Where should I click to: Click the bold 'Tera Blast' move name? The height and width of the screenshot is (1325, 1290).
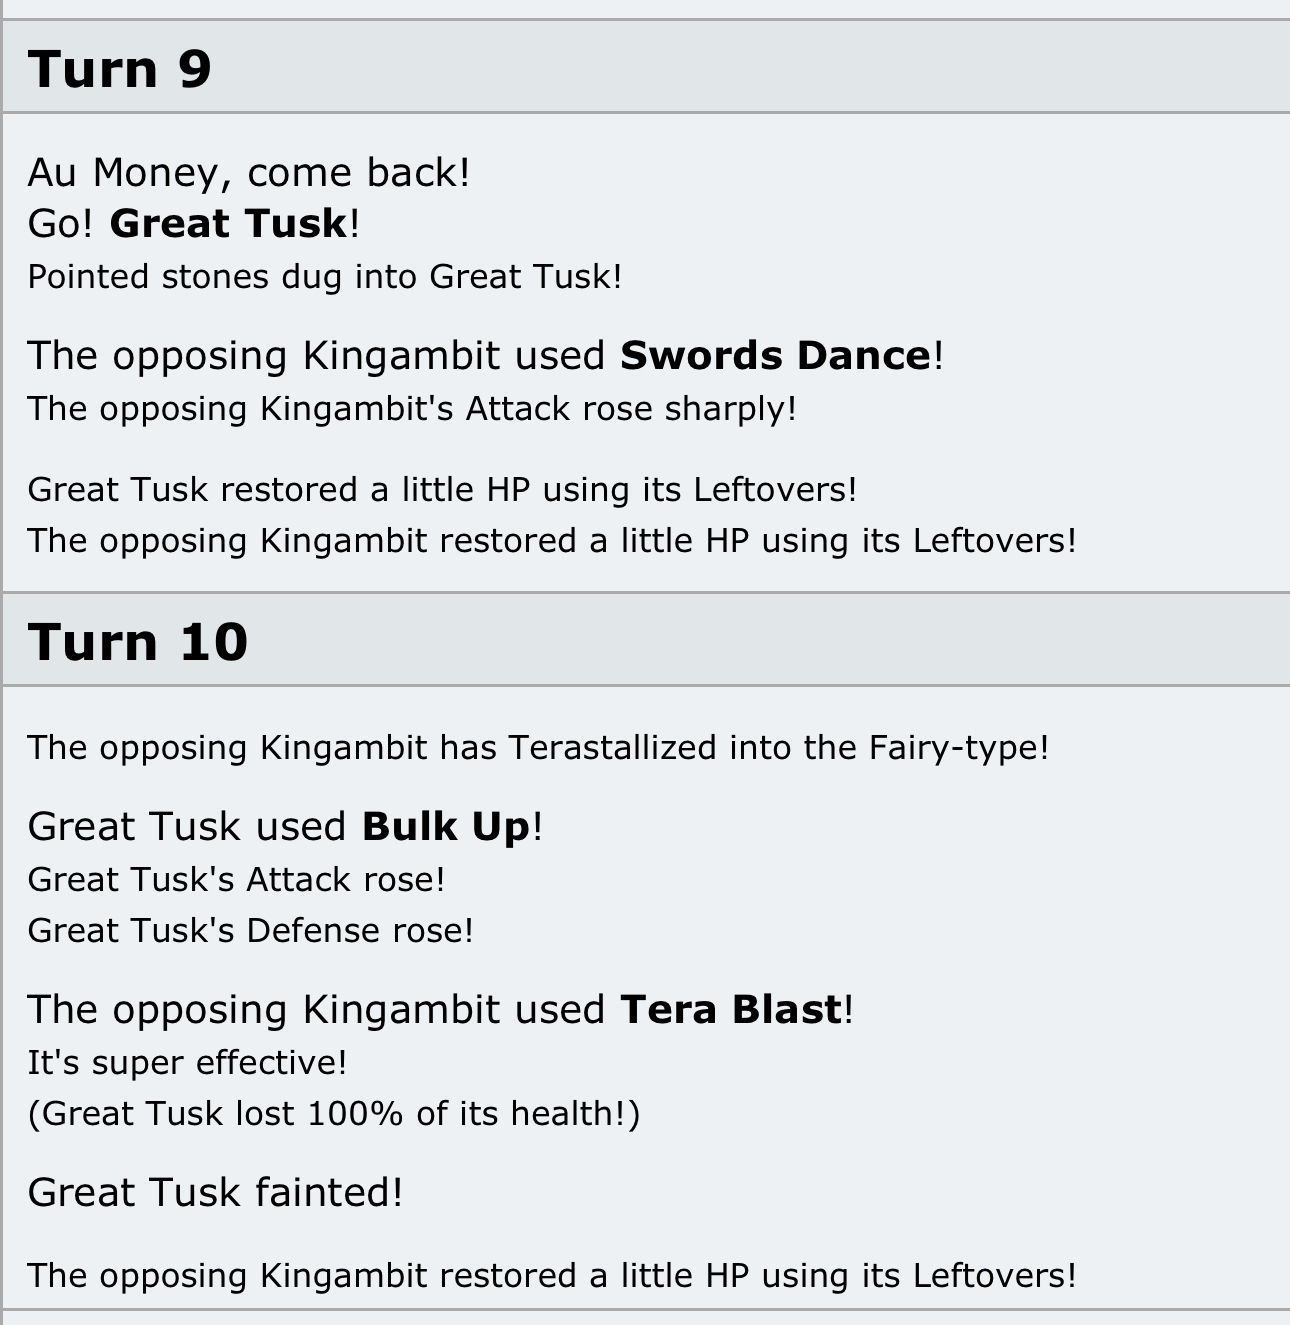coord(730,1010)
